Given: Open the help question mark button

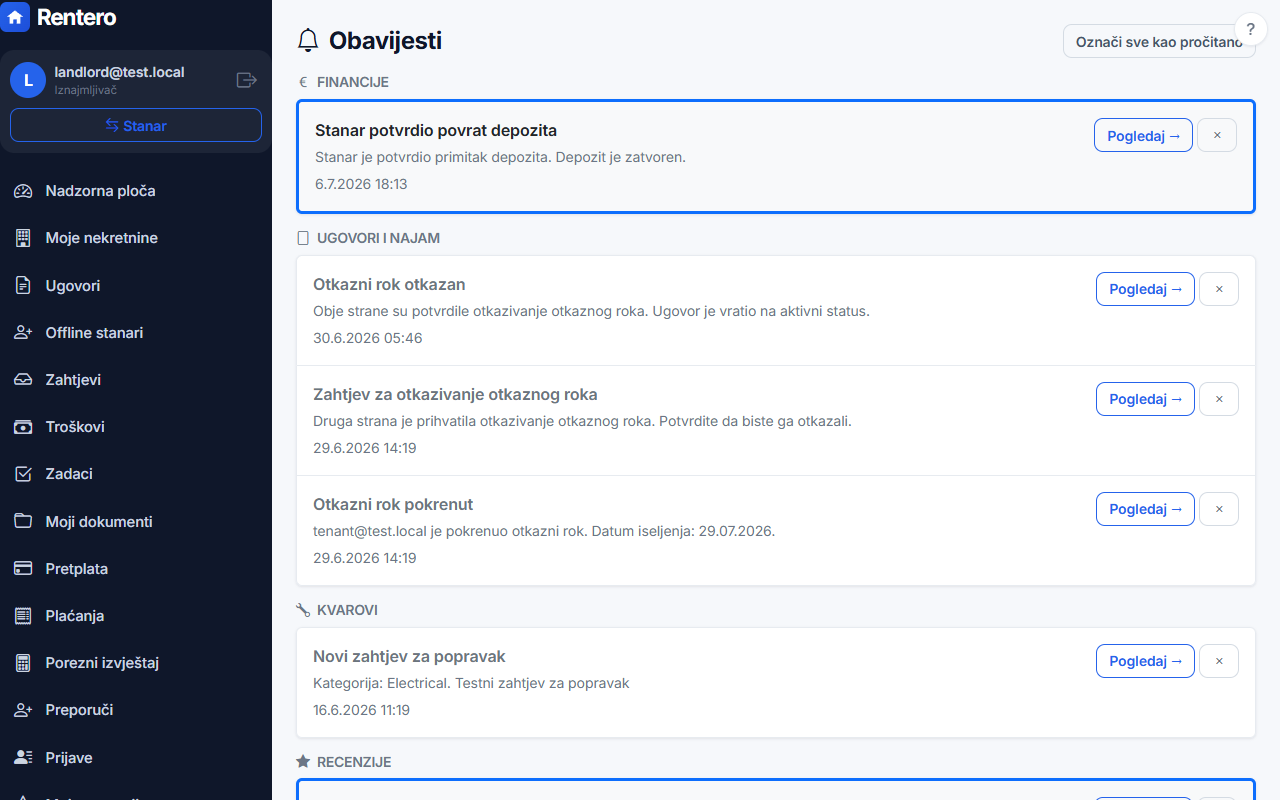Looking at the screenshot, I should (1250, 29).
